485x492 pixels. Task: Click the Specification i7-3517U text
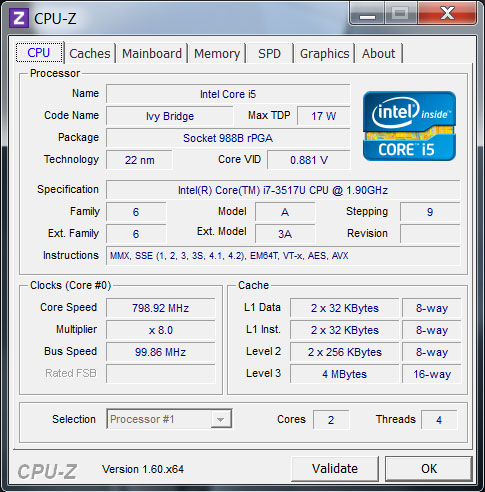[x=284, y=190]
